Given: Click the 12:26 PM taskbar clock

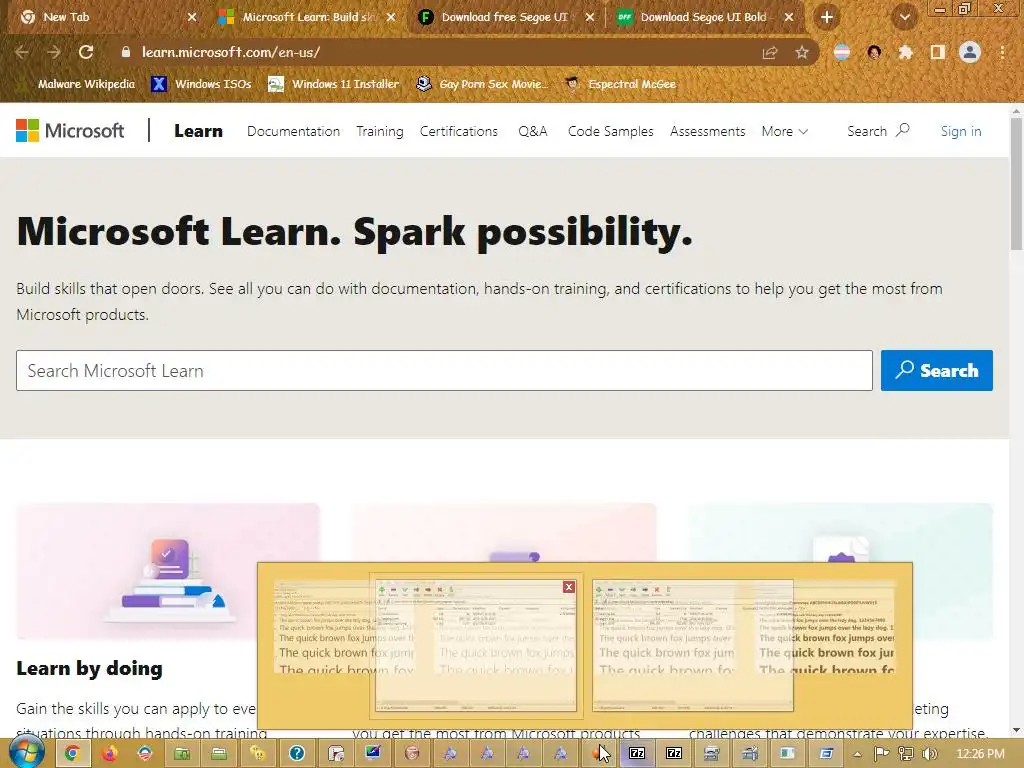Looking at the screenshot, I should 980,754.
